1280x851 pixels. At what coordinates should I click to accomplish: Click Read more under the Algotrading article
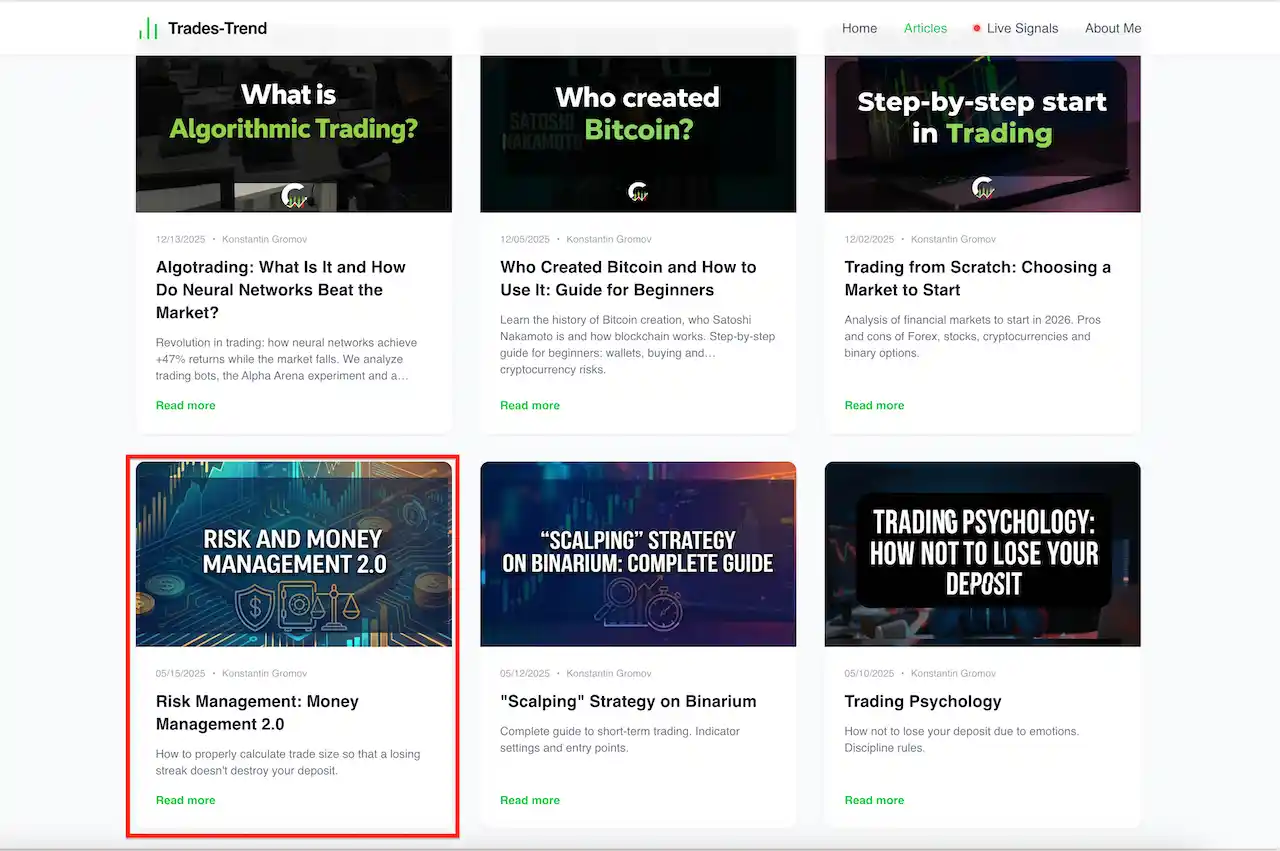tap(186, 405)
